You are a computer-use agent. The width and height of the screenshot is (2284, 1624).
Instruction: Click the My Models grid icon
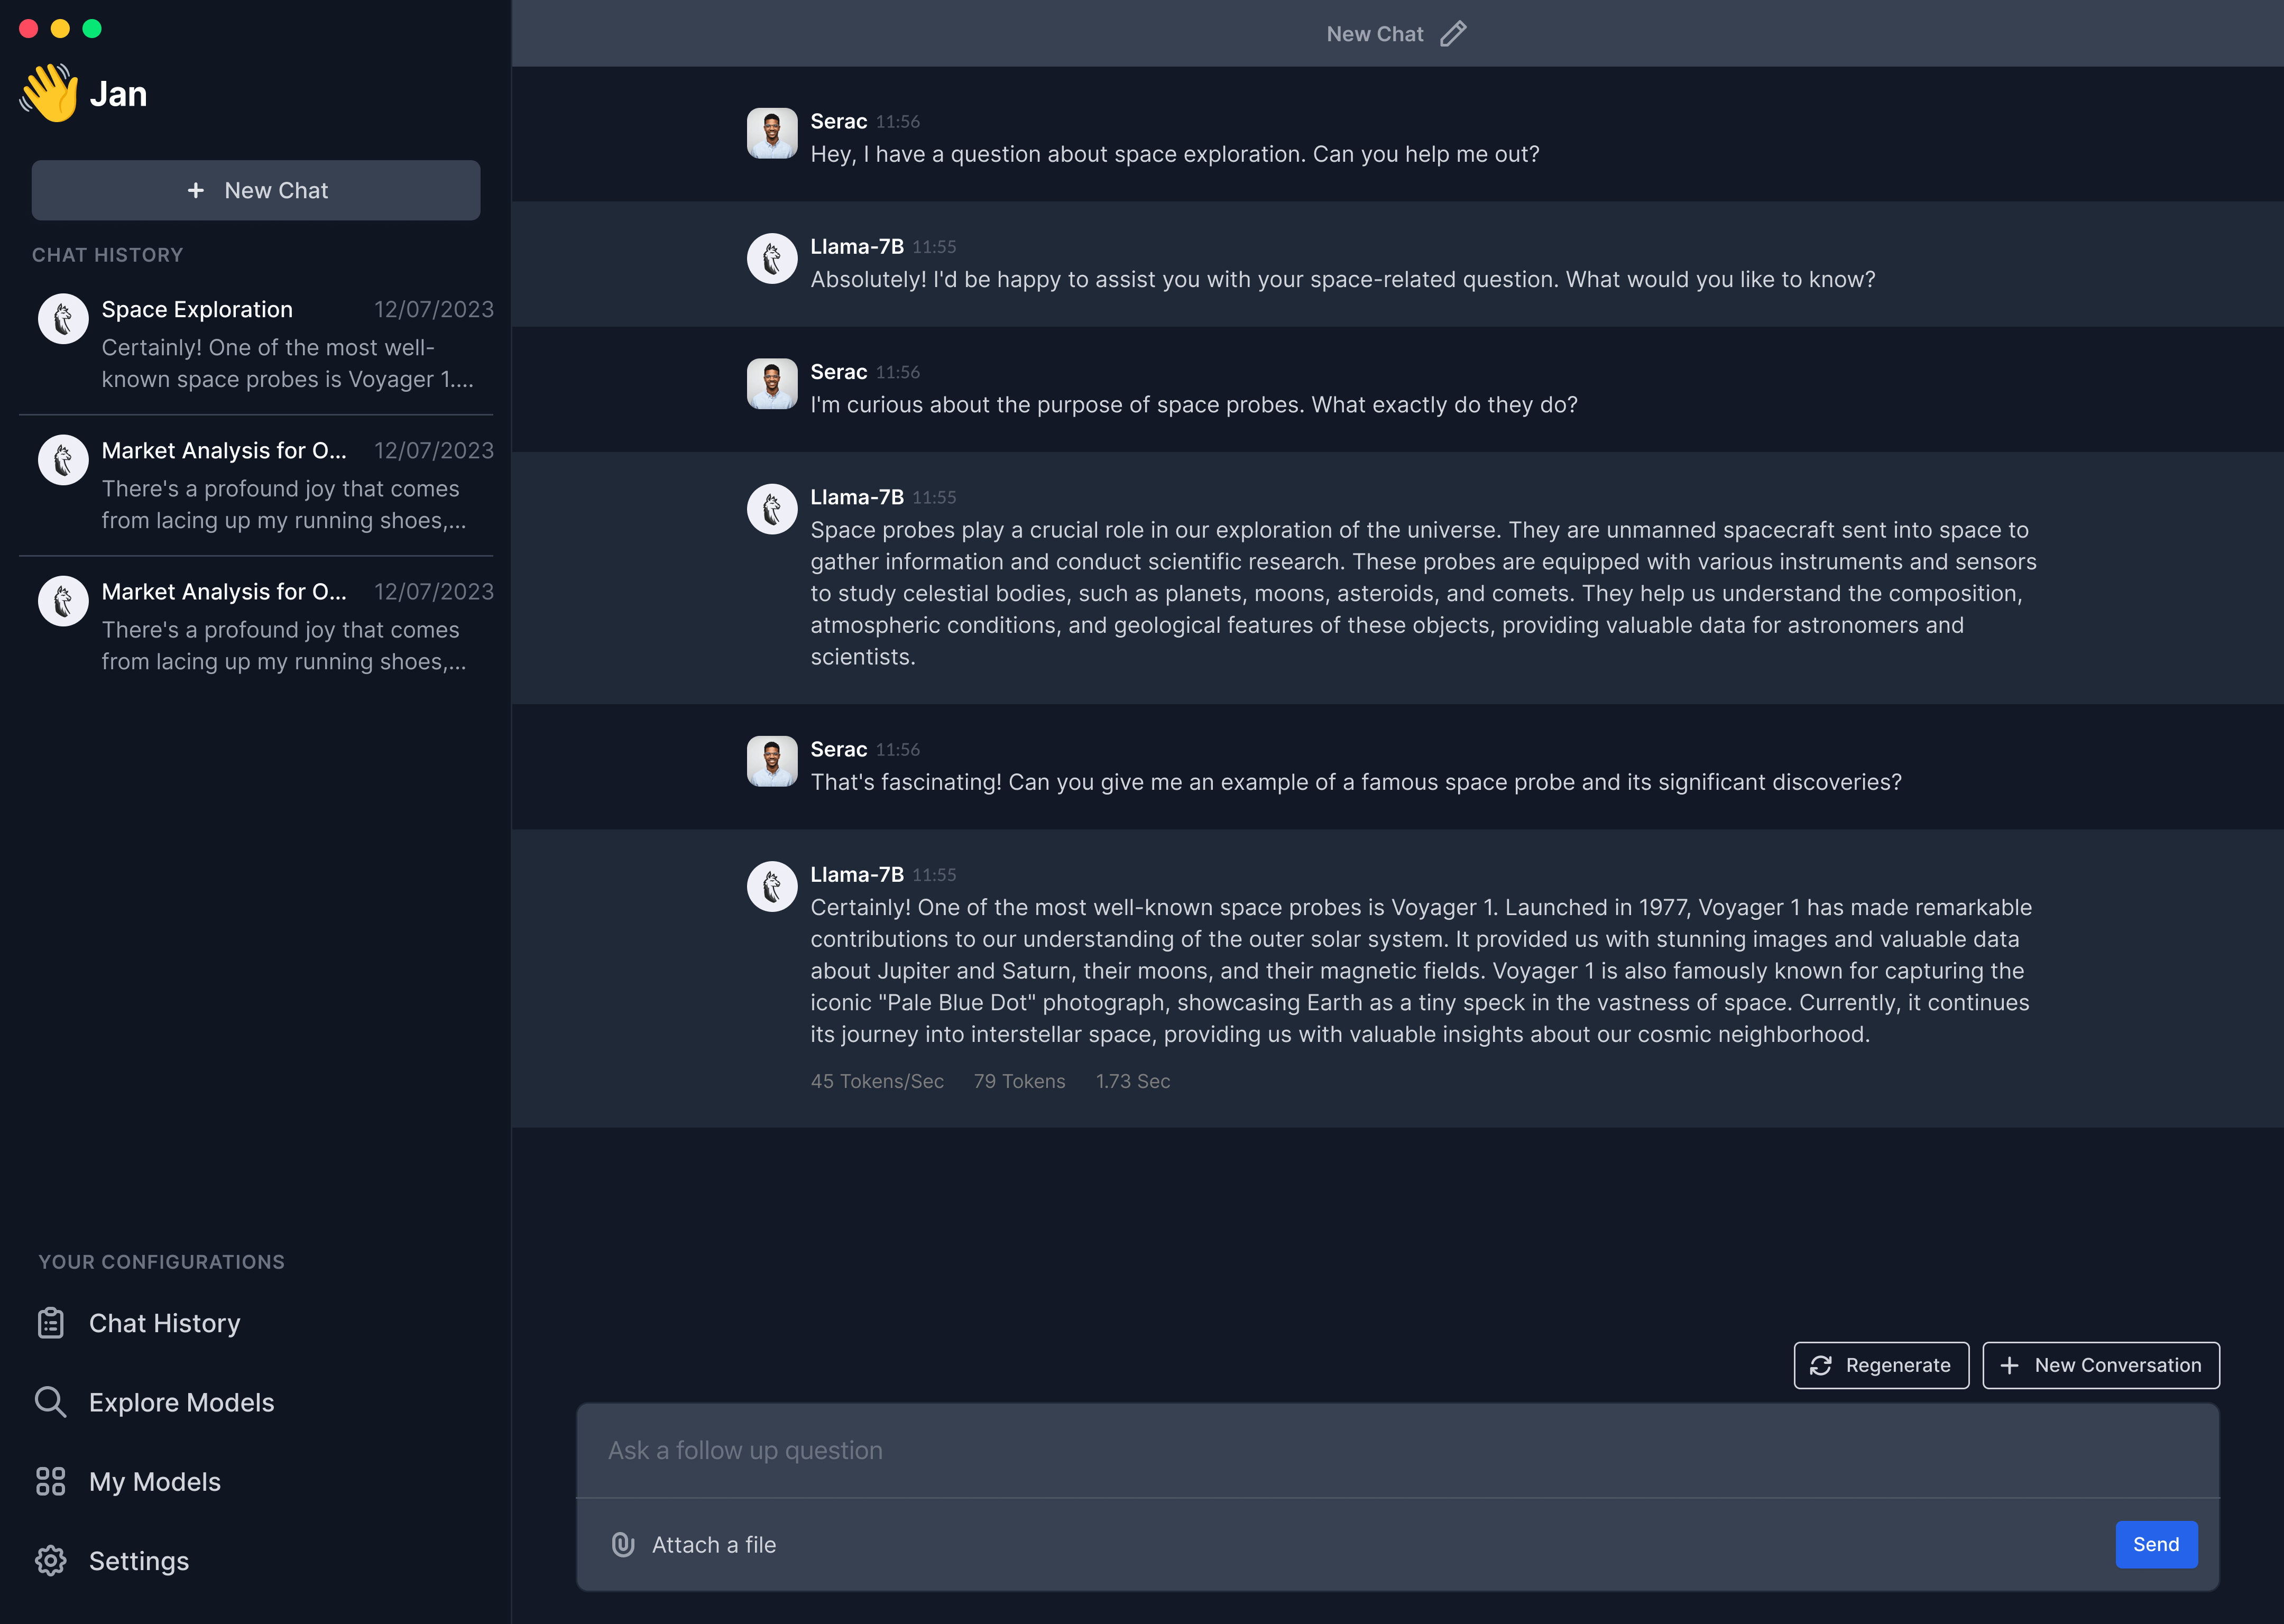[51, 1481]
